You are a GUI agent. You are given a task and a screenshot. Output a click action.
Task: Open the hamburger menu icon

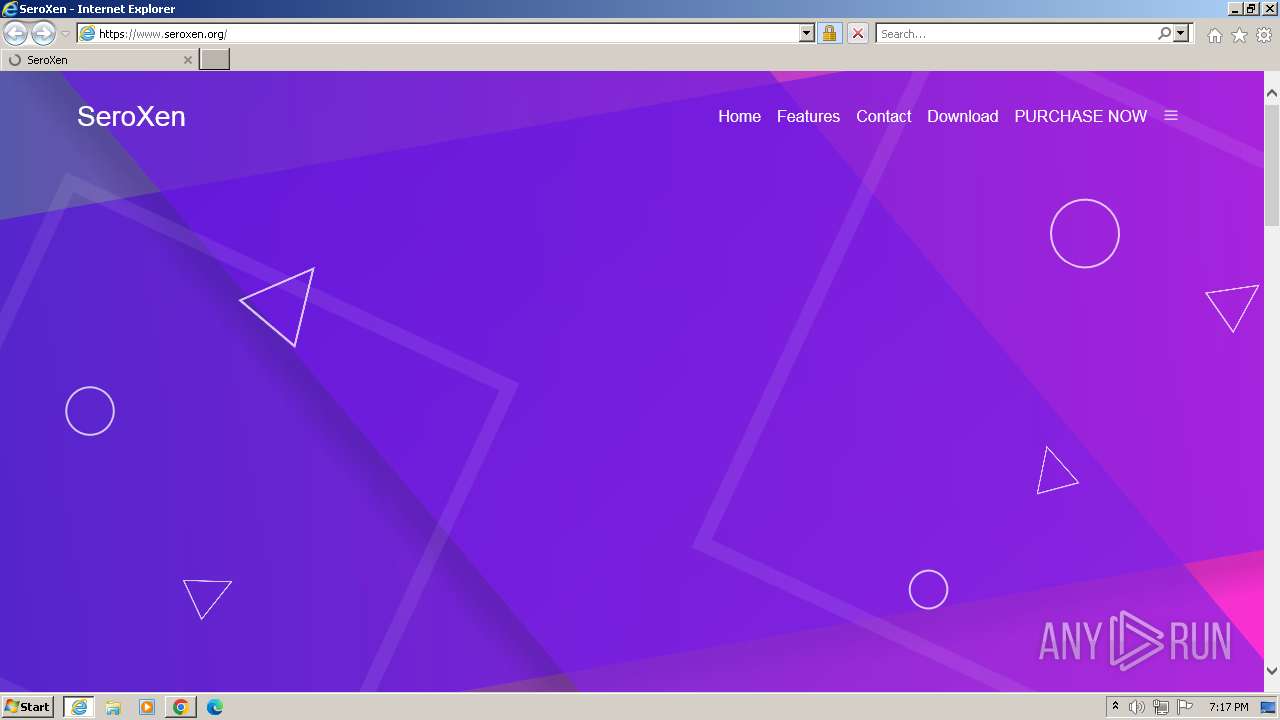[1171, 116]
